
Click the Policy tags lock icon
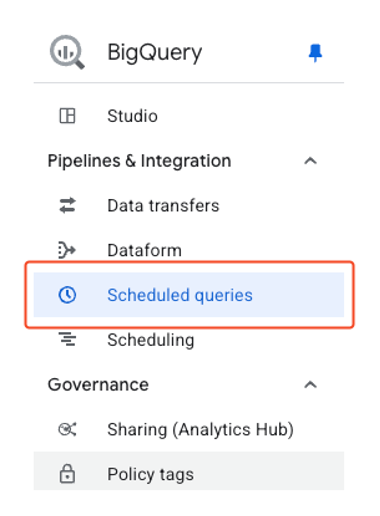tap(67, 473)
